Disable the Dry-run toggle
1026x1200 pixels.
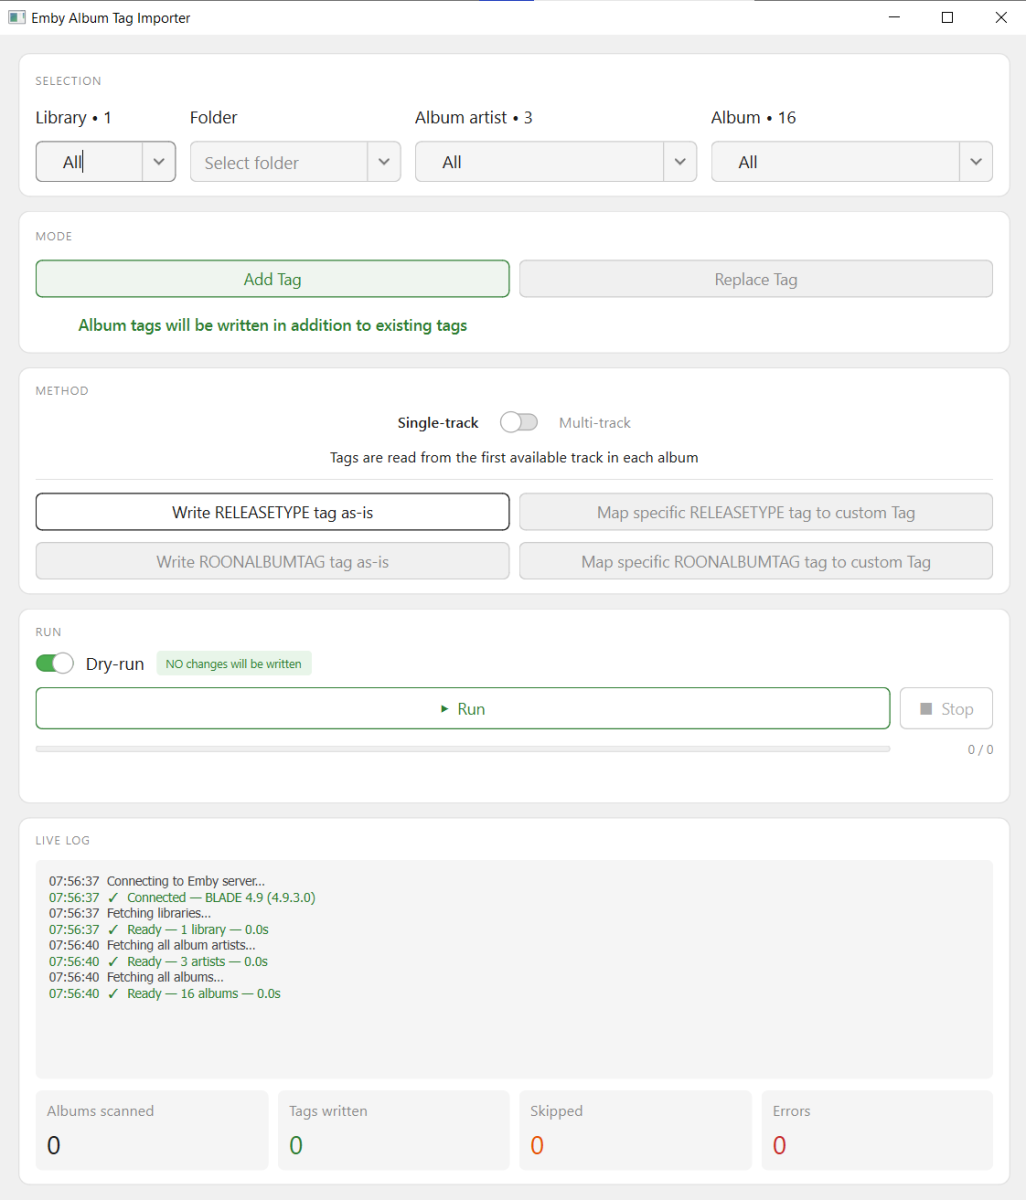coord(55,664)
